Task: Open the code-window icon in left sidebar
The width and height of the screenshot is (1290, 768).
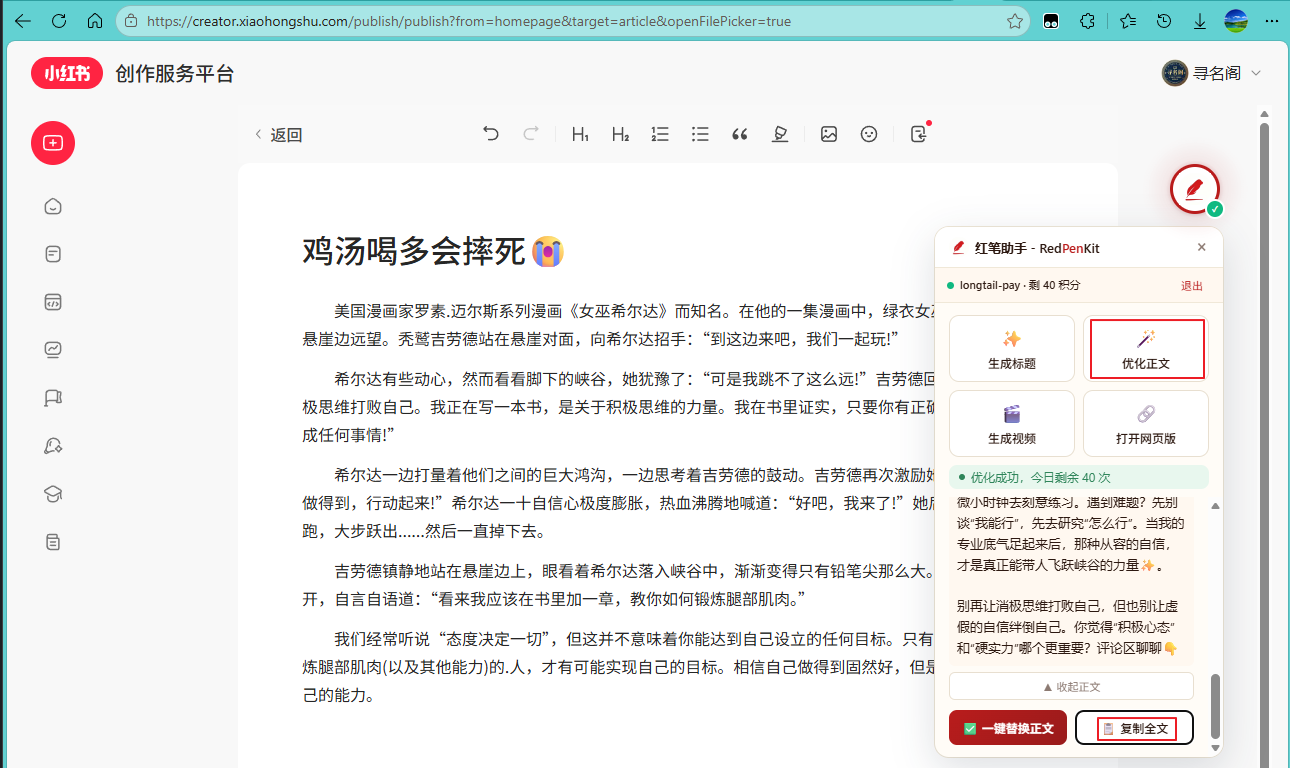Action: [x=53, y=302]
